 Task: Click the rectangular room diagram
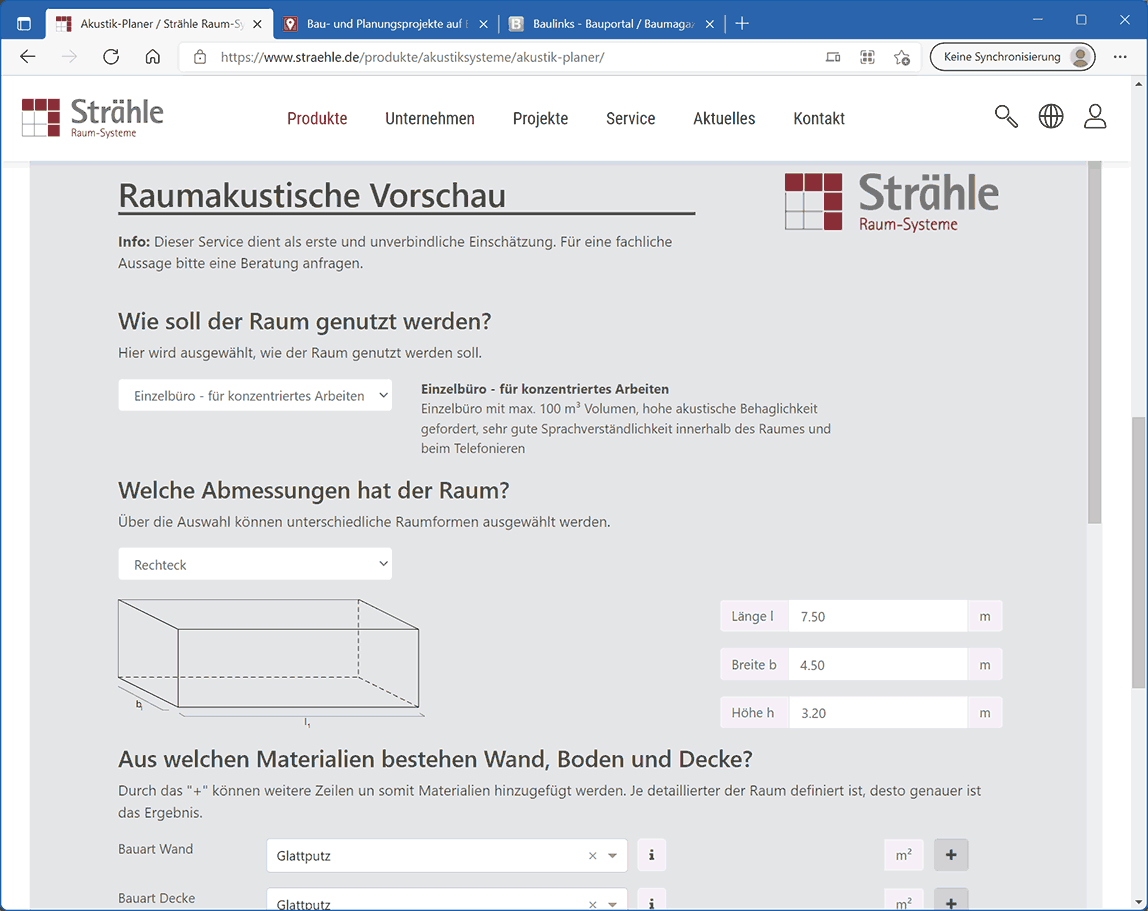[x=271, y=663]
